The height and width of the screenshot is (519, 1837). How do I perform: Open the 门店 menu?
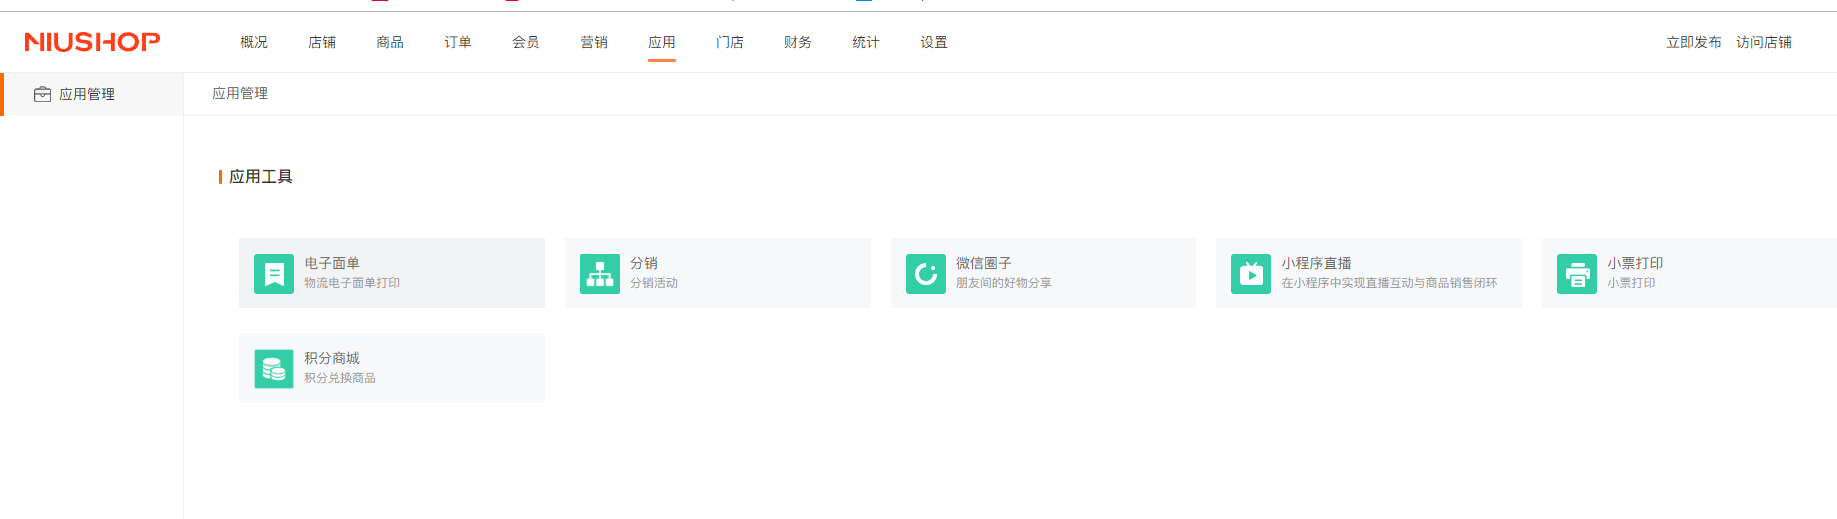[x=730, y=42]
